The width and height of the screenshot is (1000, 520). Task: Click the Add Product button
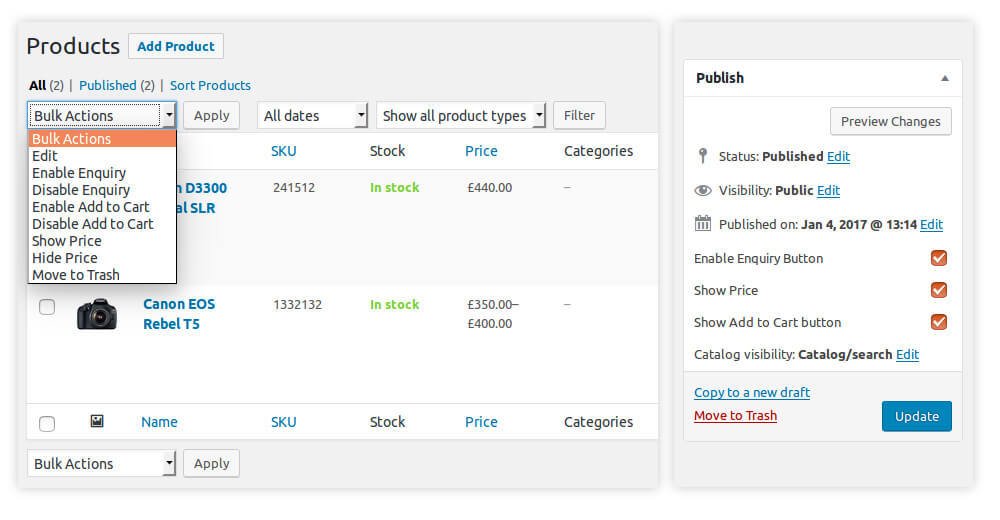176,46
